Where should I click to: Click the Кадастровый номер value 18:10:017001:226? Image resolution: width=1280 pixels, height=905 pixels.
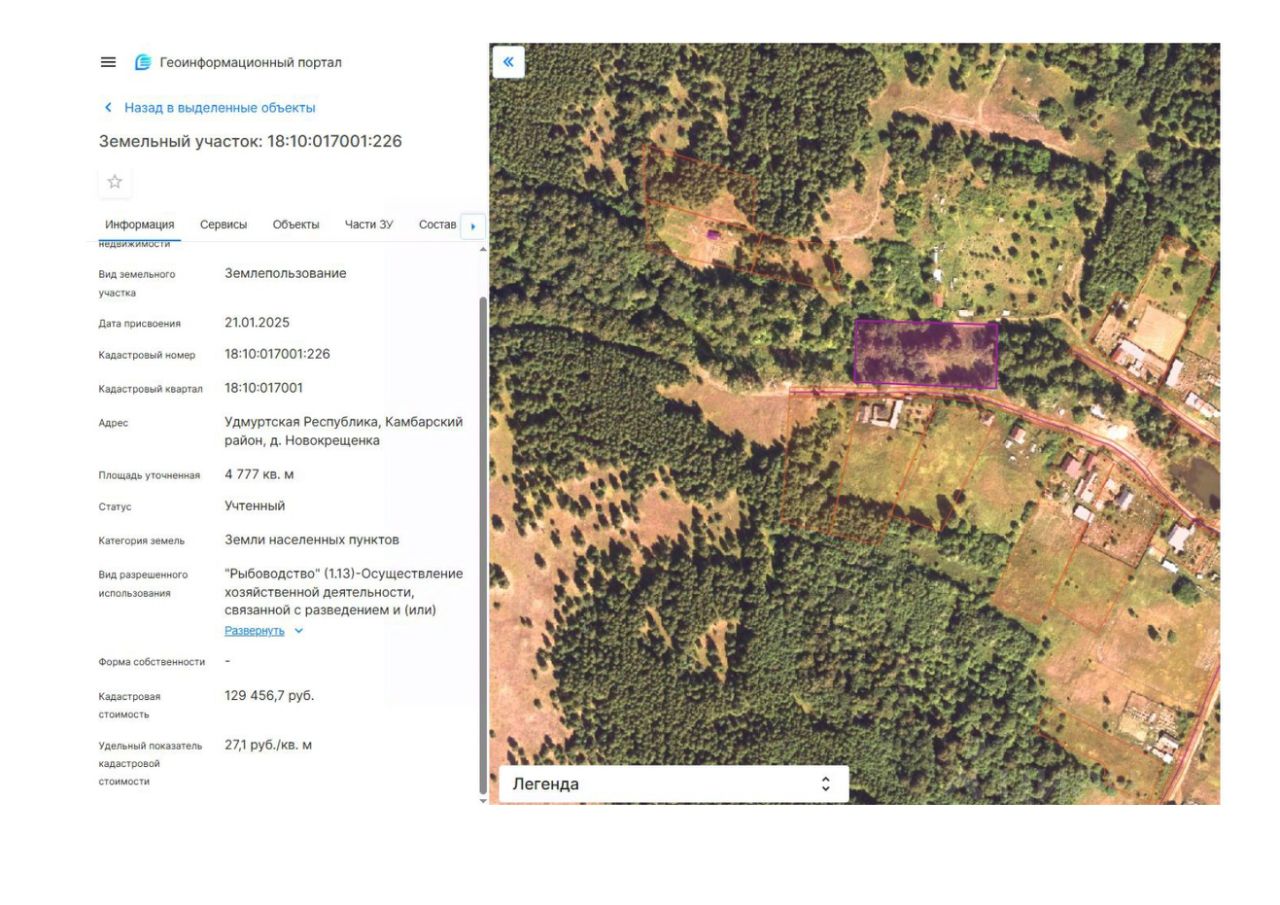point(277,354)
